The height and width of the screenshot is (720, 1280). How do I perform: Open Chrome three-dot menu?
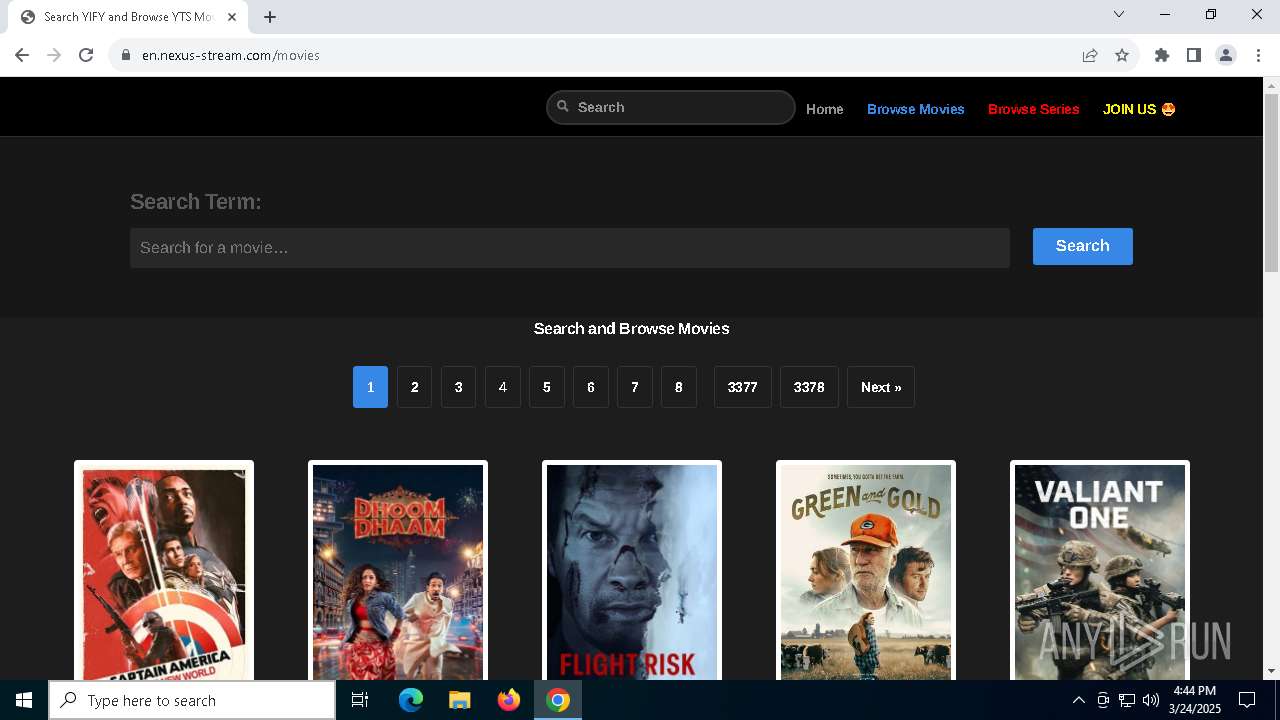[x=1258, y=55]
